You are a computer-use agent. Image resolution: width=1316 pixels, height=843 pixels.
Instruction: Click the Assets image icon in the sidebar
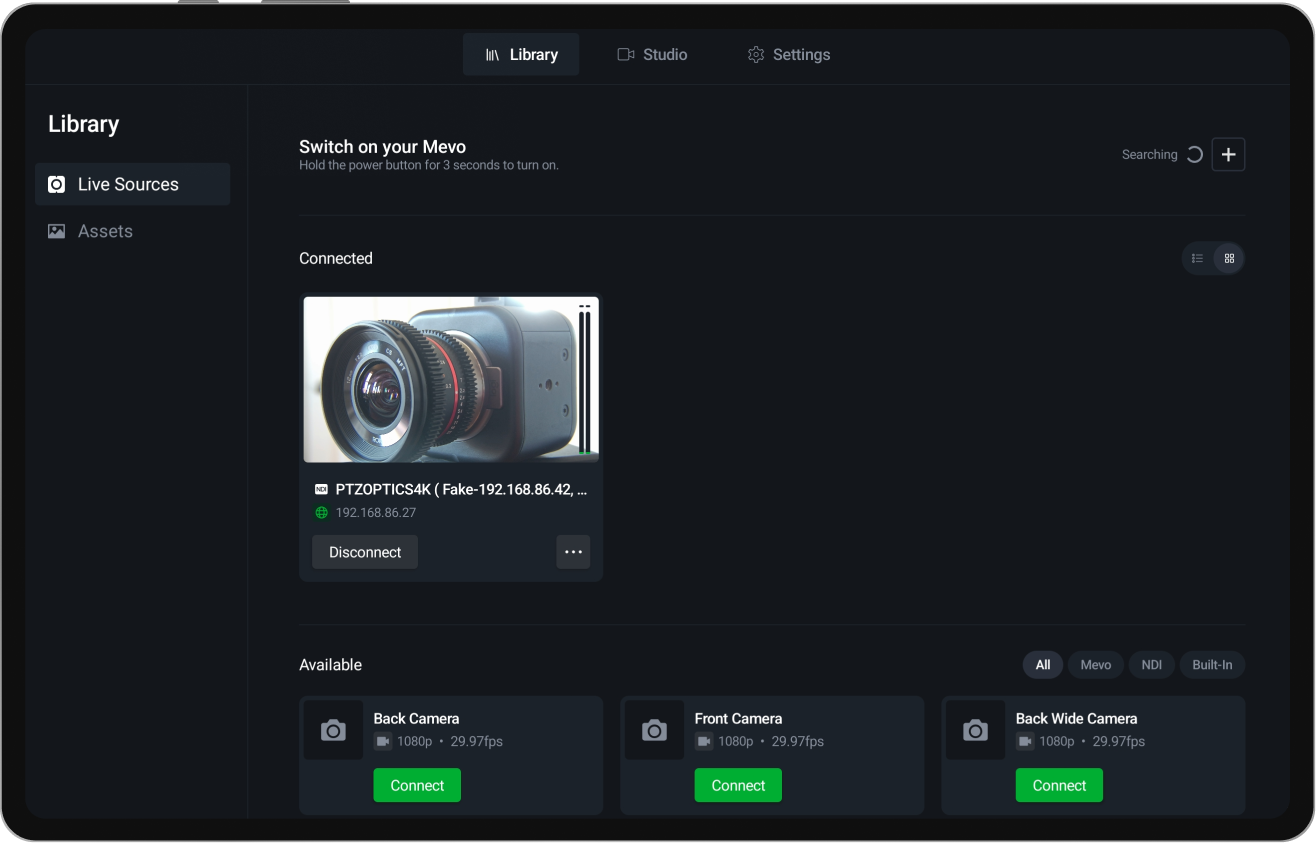click(57, 231)
